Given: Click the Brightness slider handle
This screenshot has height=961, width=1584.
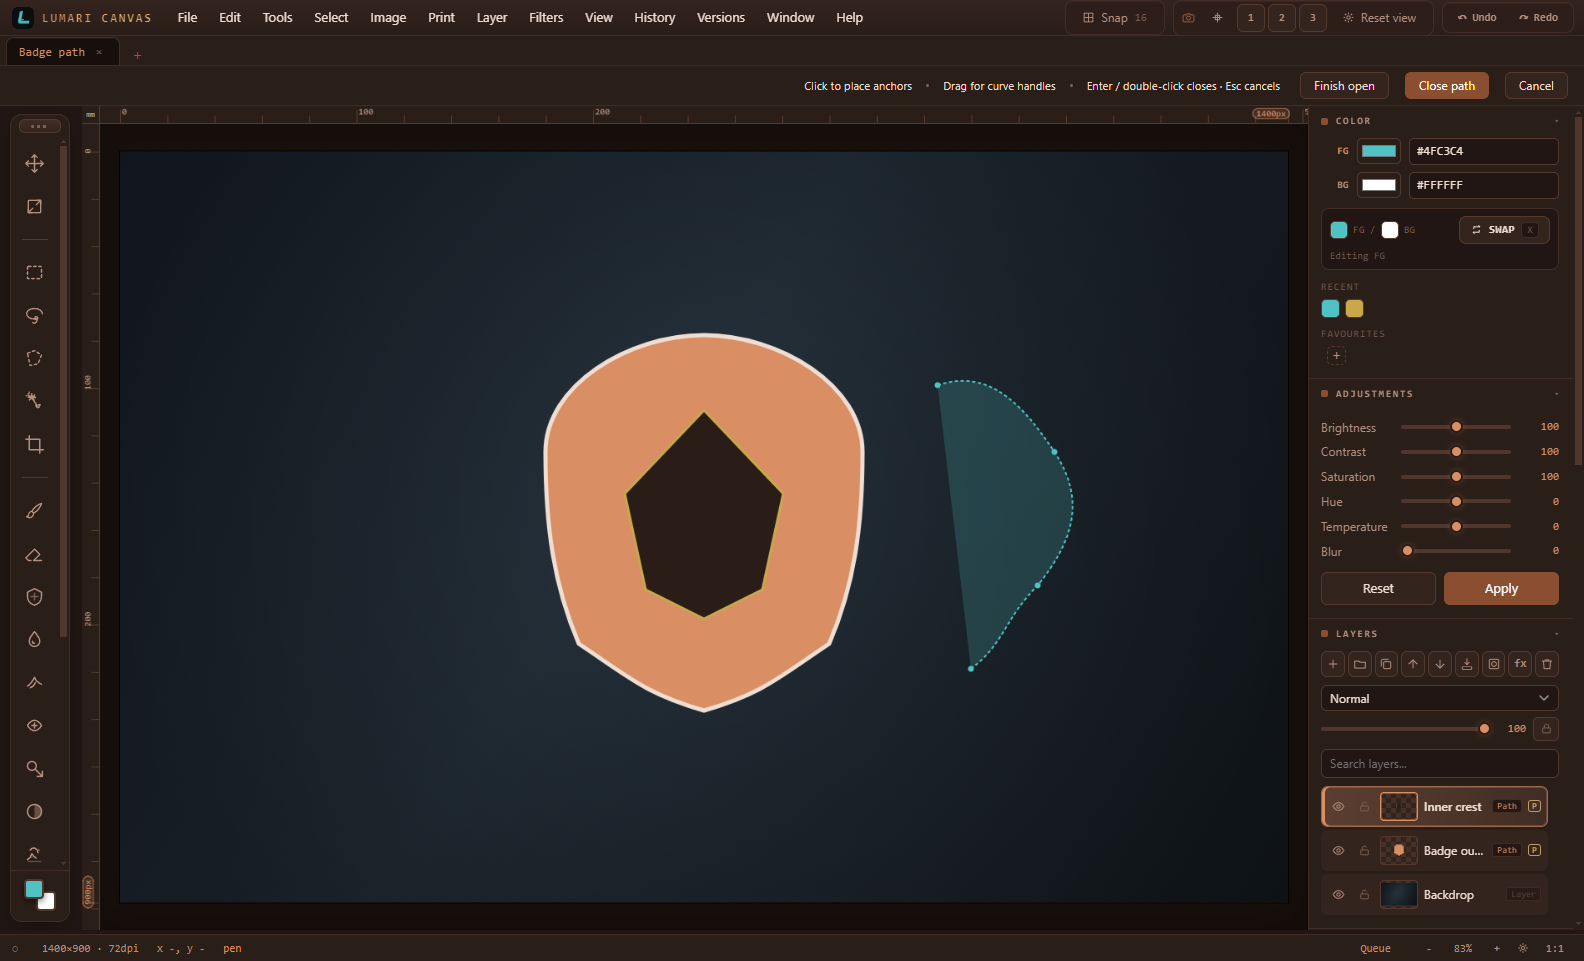Looking at the screenshot, I should tap(1456, 427).
